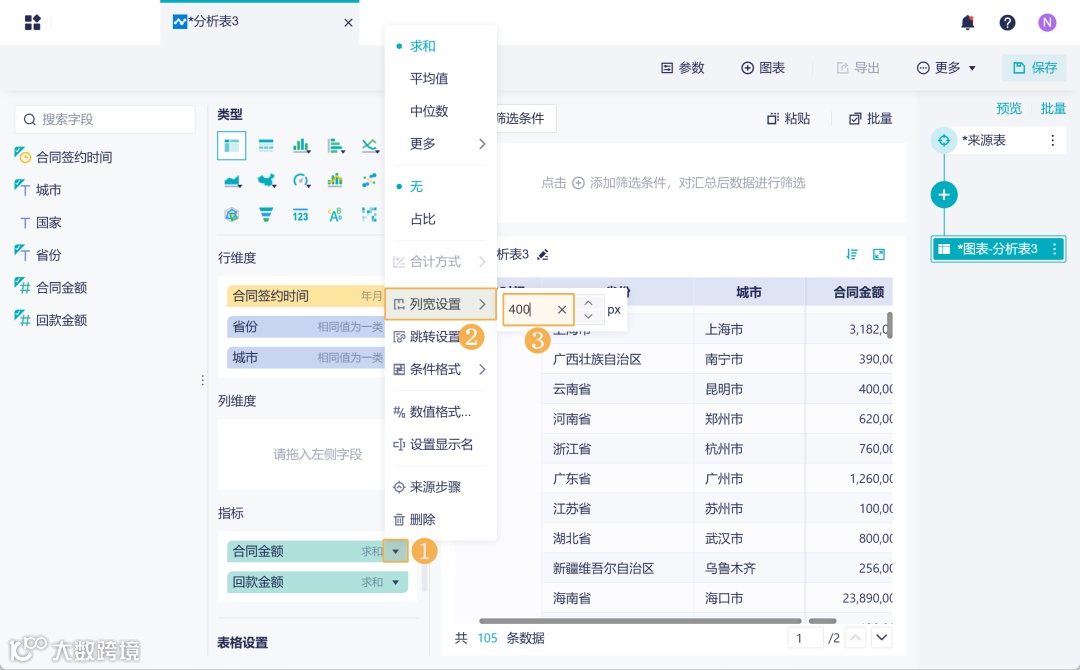Image resolution: width=1080 pixels, height=670 pixels.
Task: Select the 123 numeric card chart type
Action: point(301,214)
